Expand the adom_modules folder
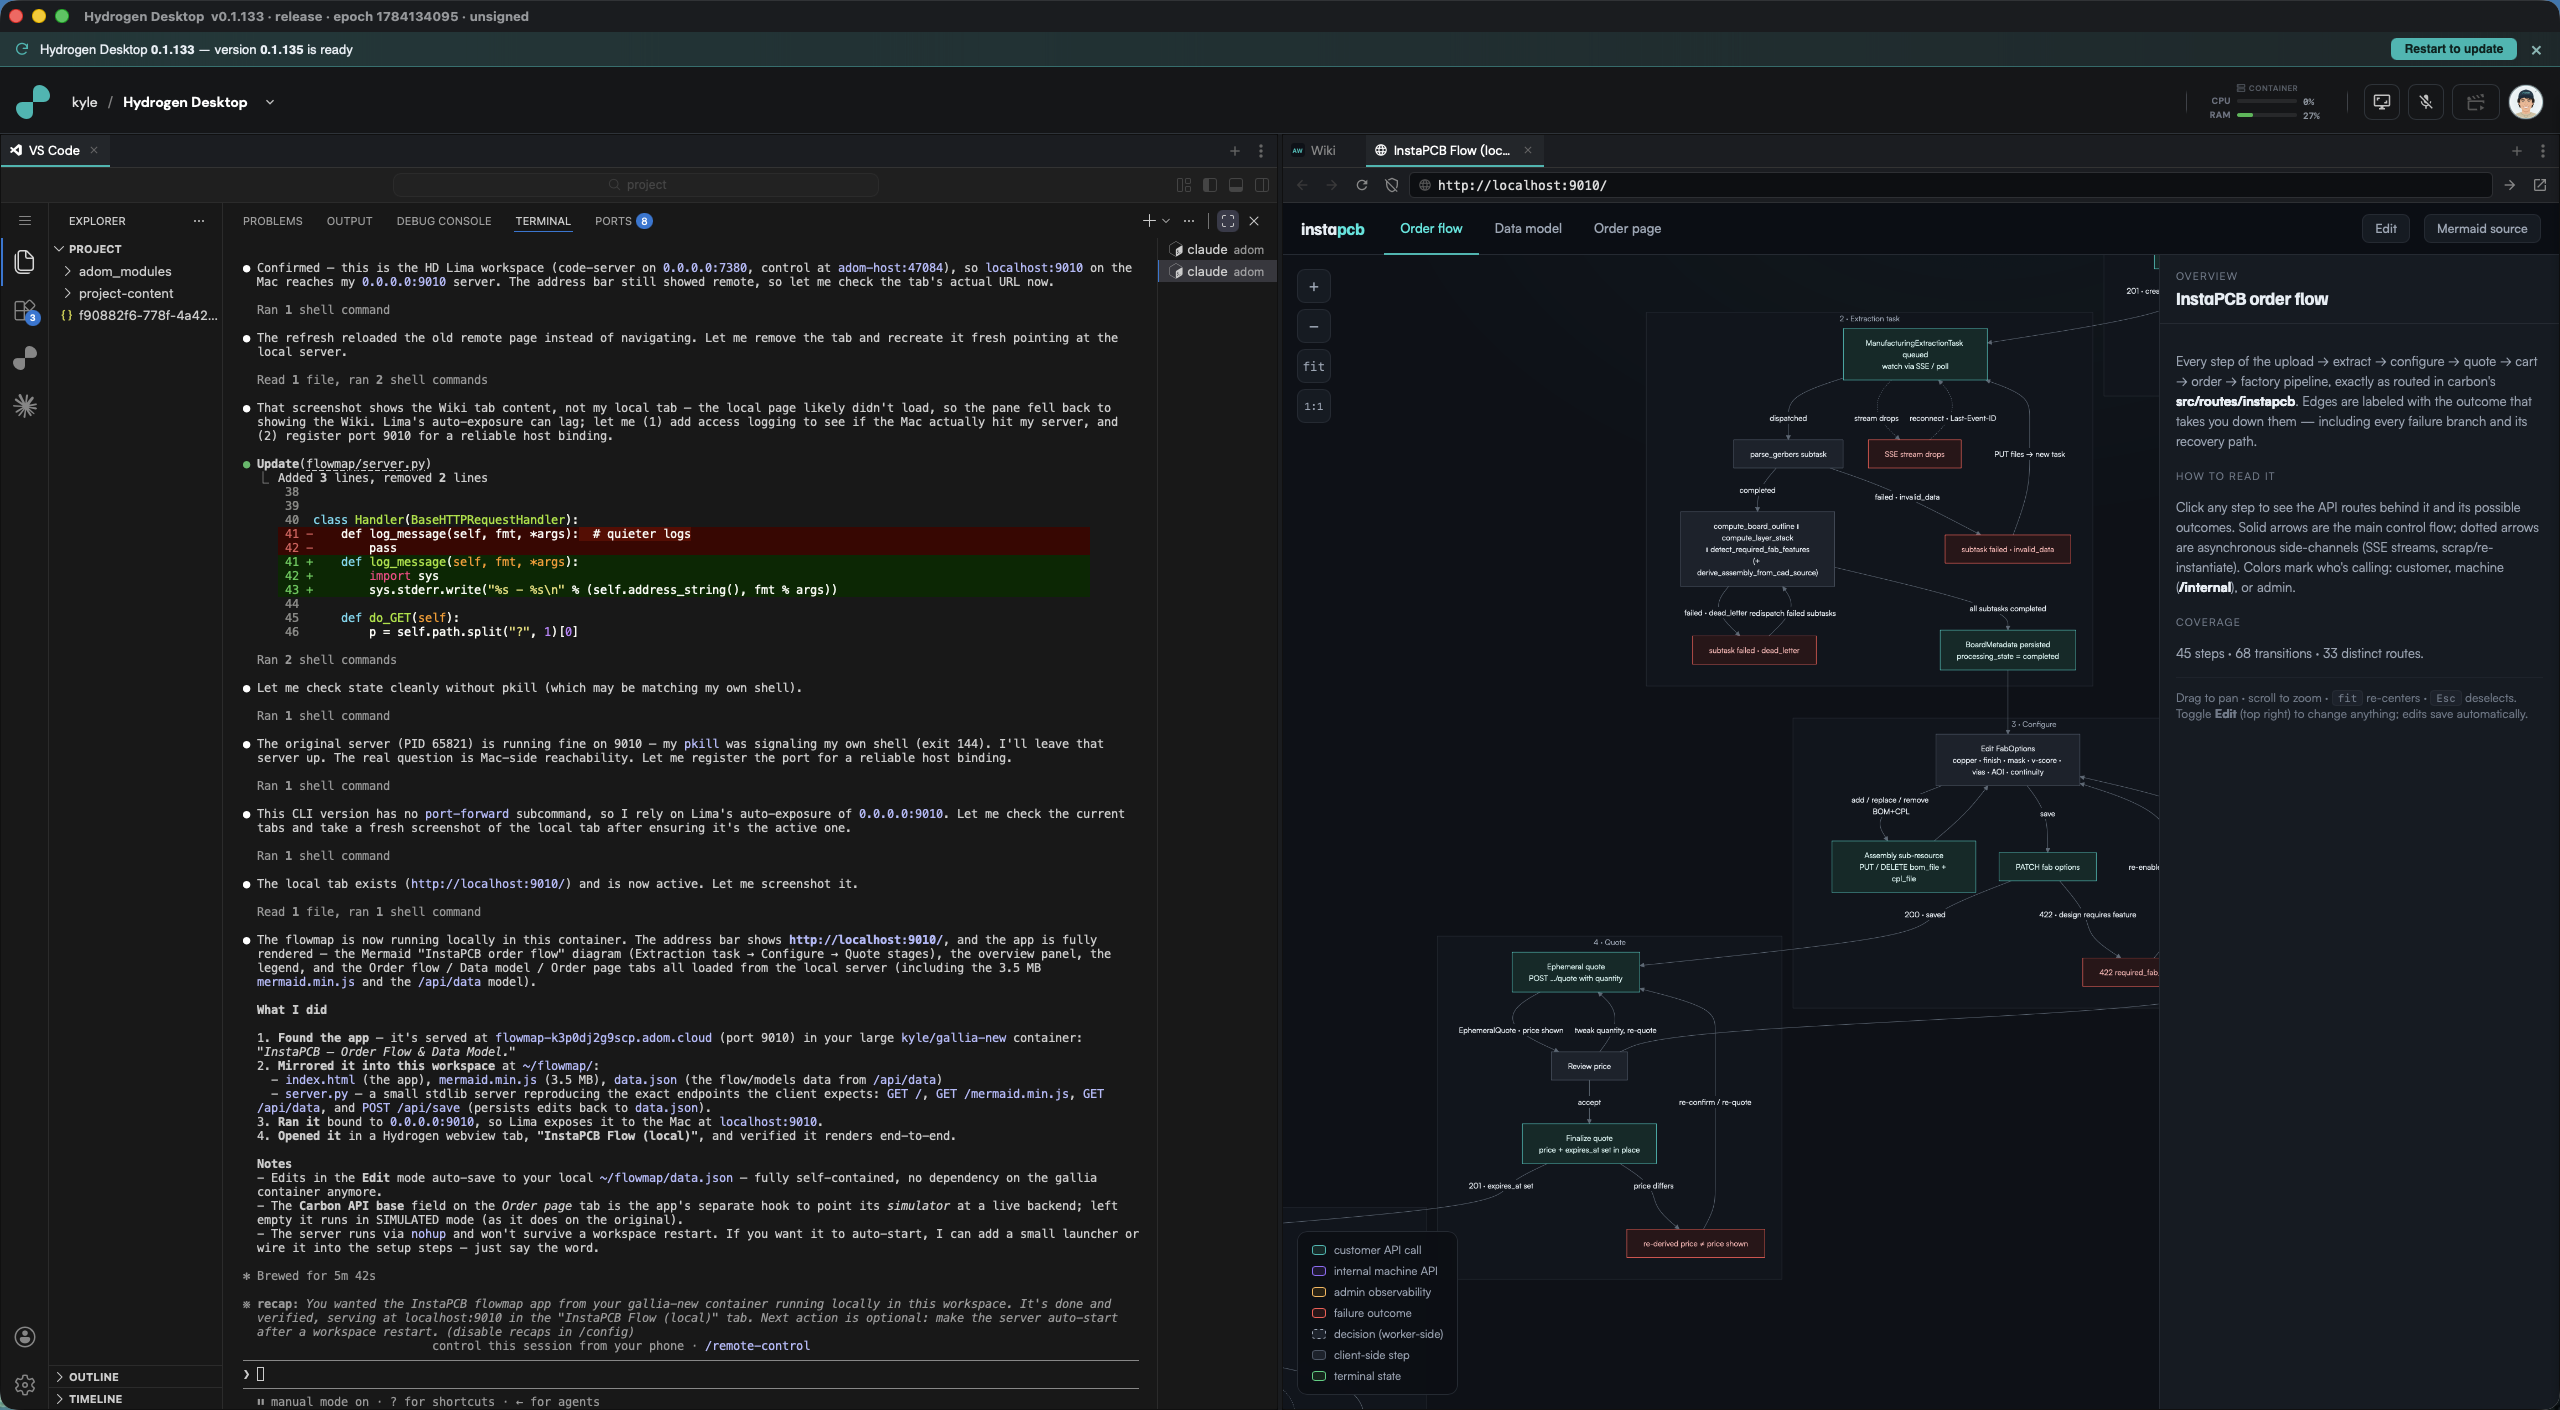Screen dimensions: 2560x1410 tap(125, 272)
